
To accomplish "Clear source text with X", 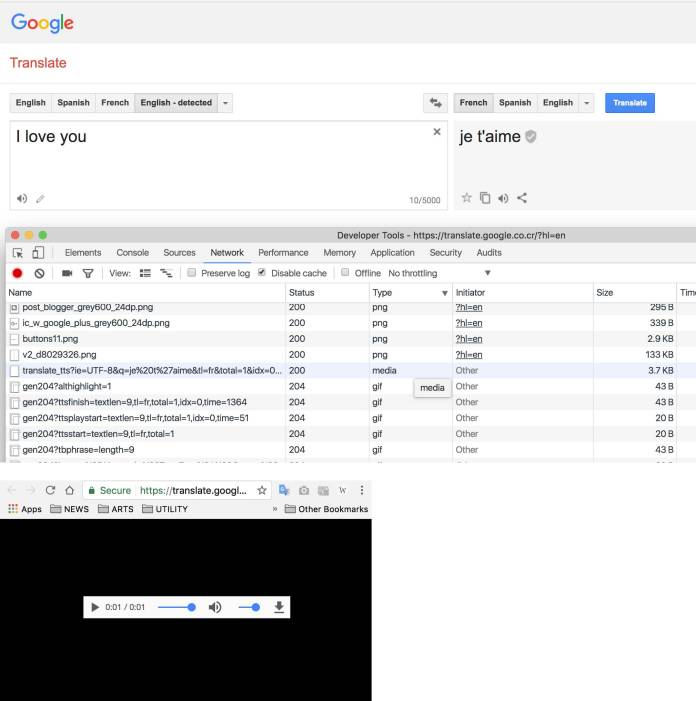I will [x=437, y=131].
